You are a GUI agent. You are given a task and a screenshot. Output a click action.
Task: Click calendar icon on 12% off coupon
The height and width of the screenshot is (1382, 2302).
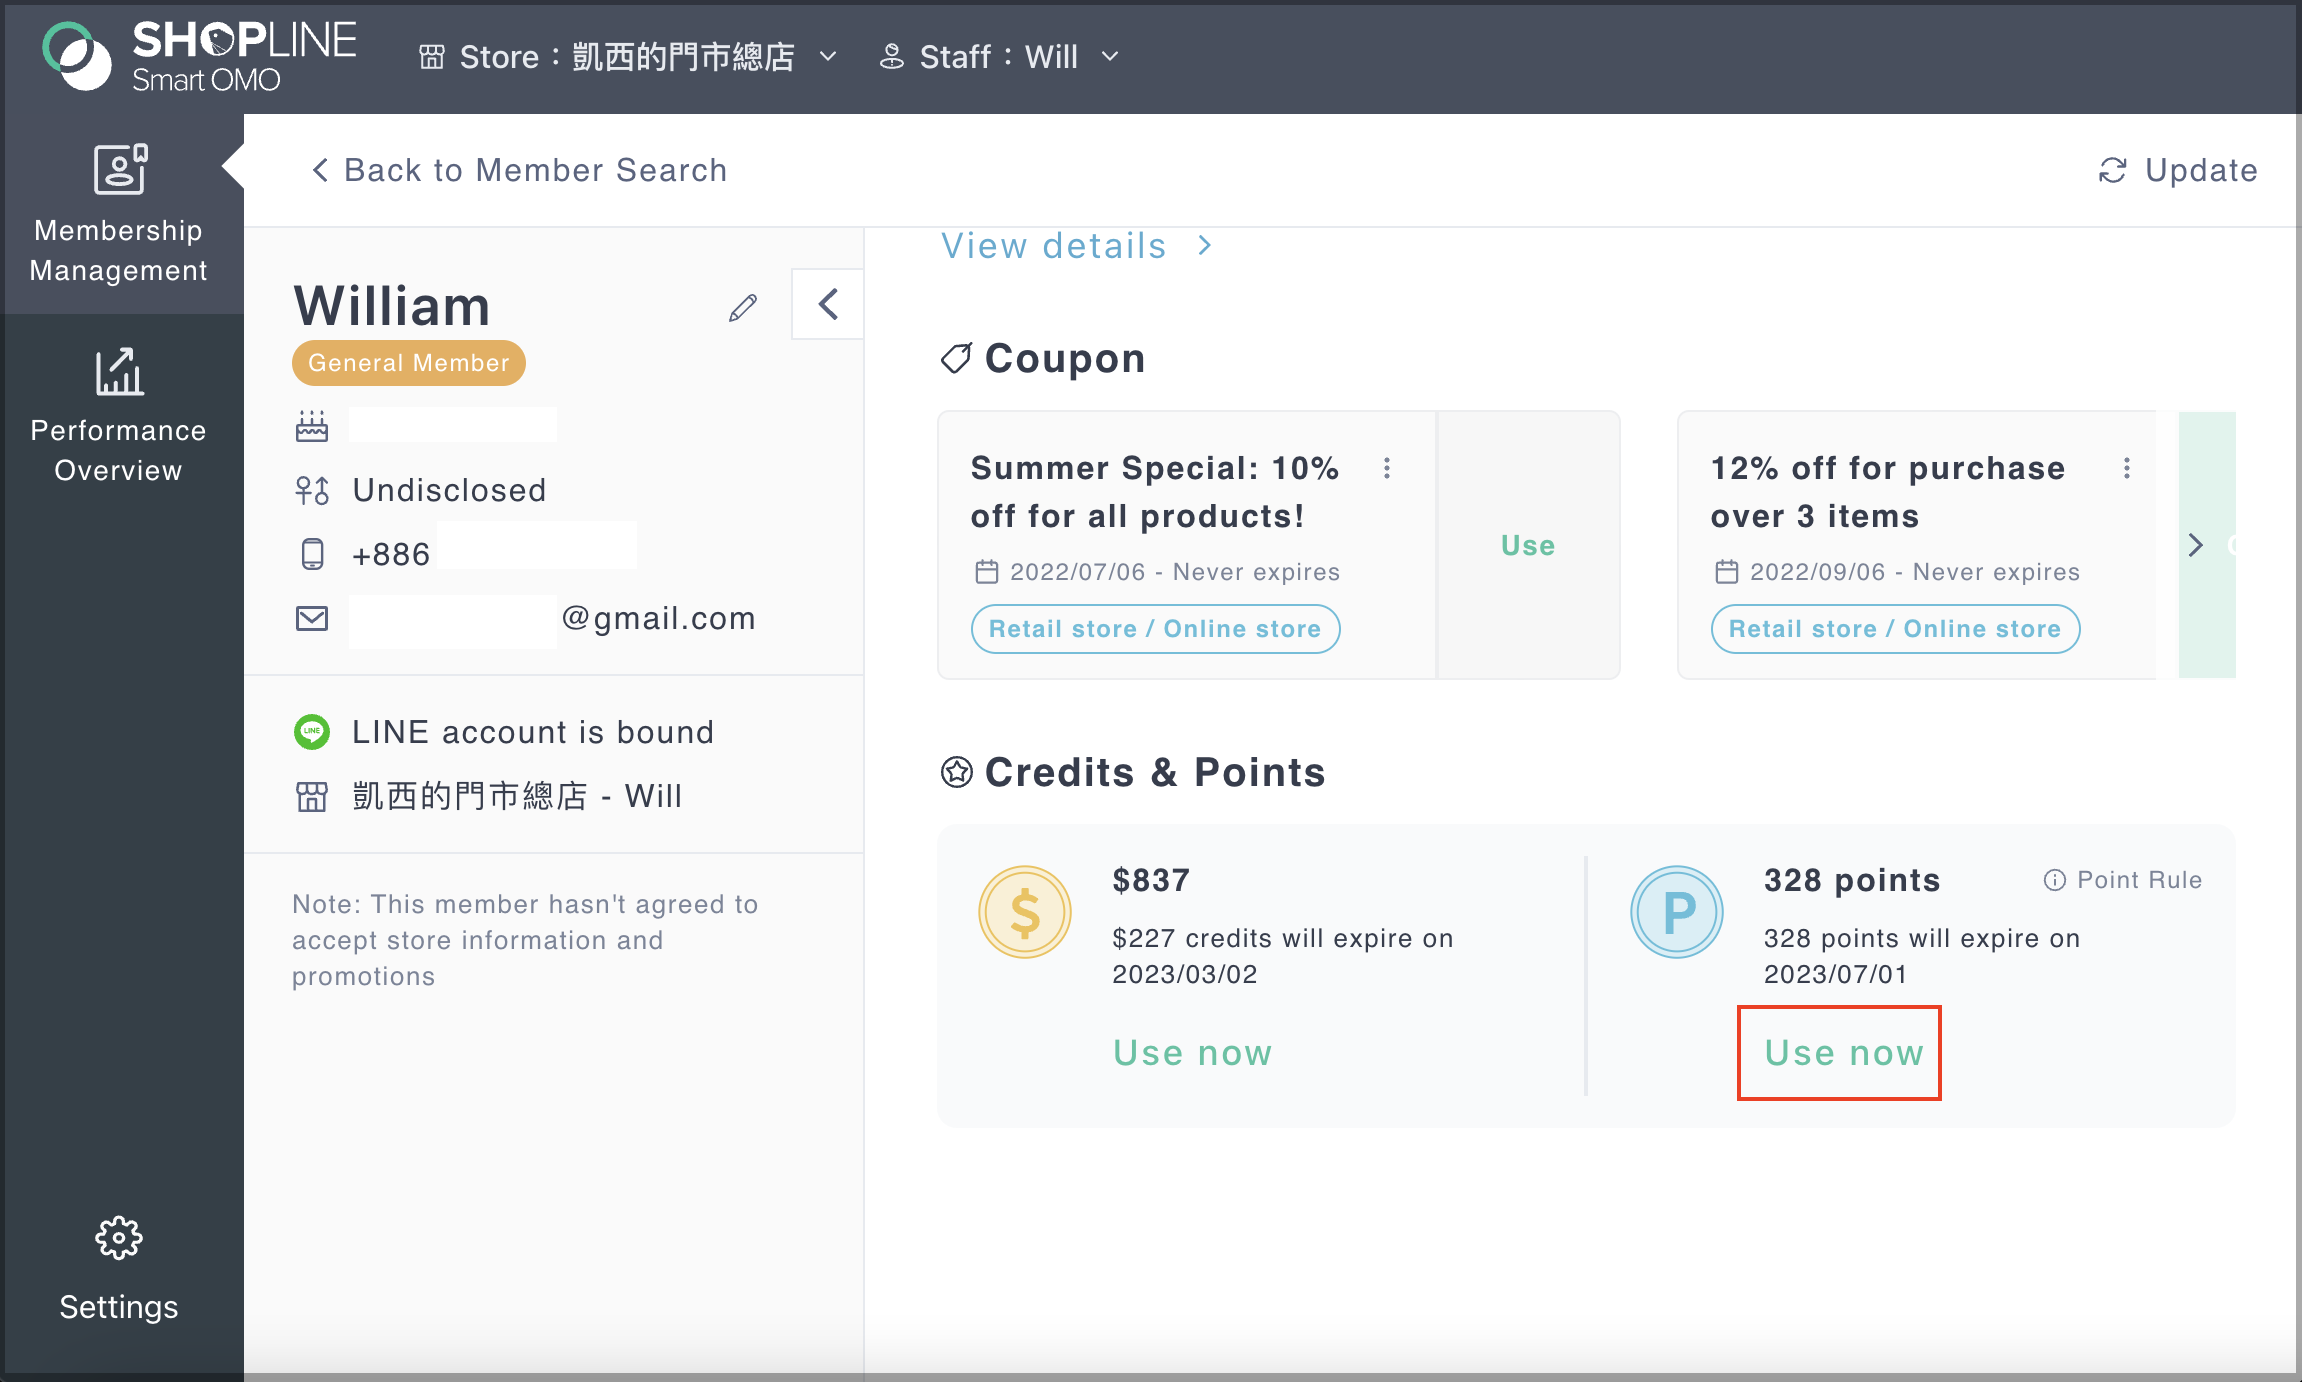pyautogui.click(x=1727, y=572)
